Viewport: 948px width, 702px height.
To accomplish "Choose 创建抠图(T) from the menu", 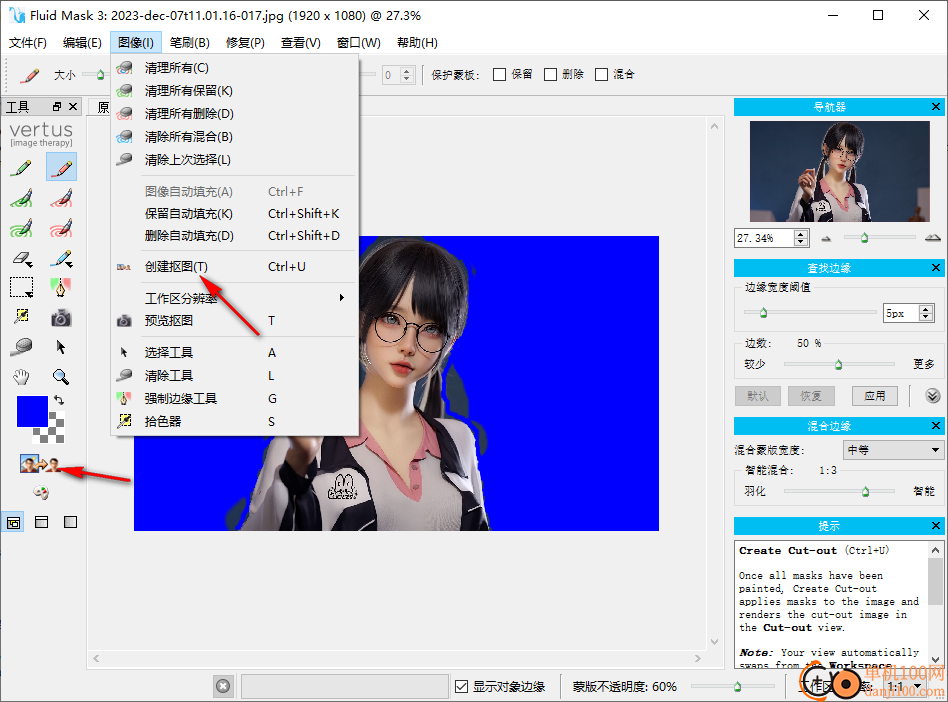I will click(x=235, y=267).
